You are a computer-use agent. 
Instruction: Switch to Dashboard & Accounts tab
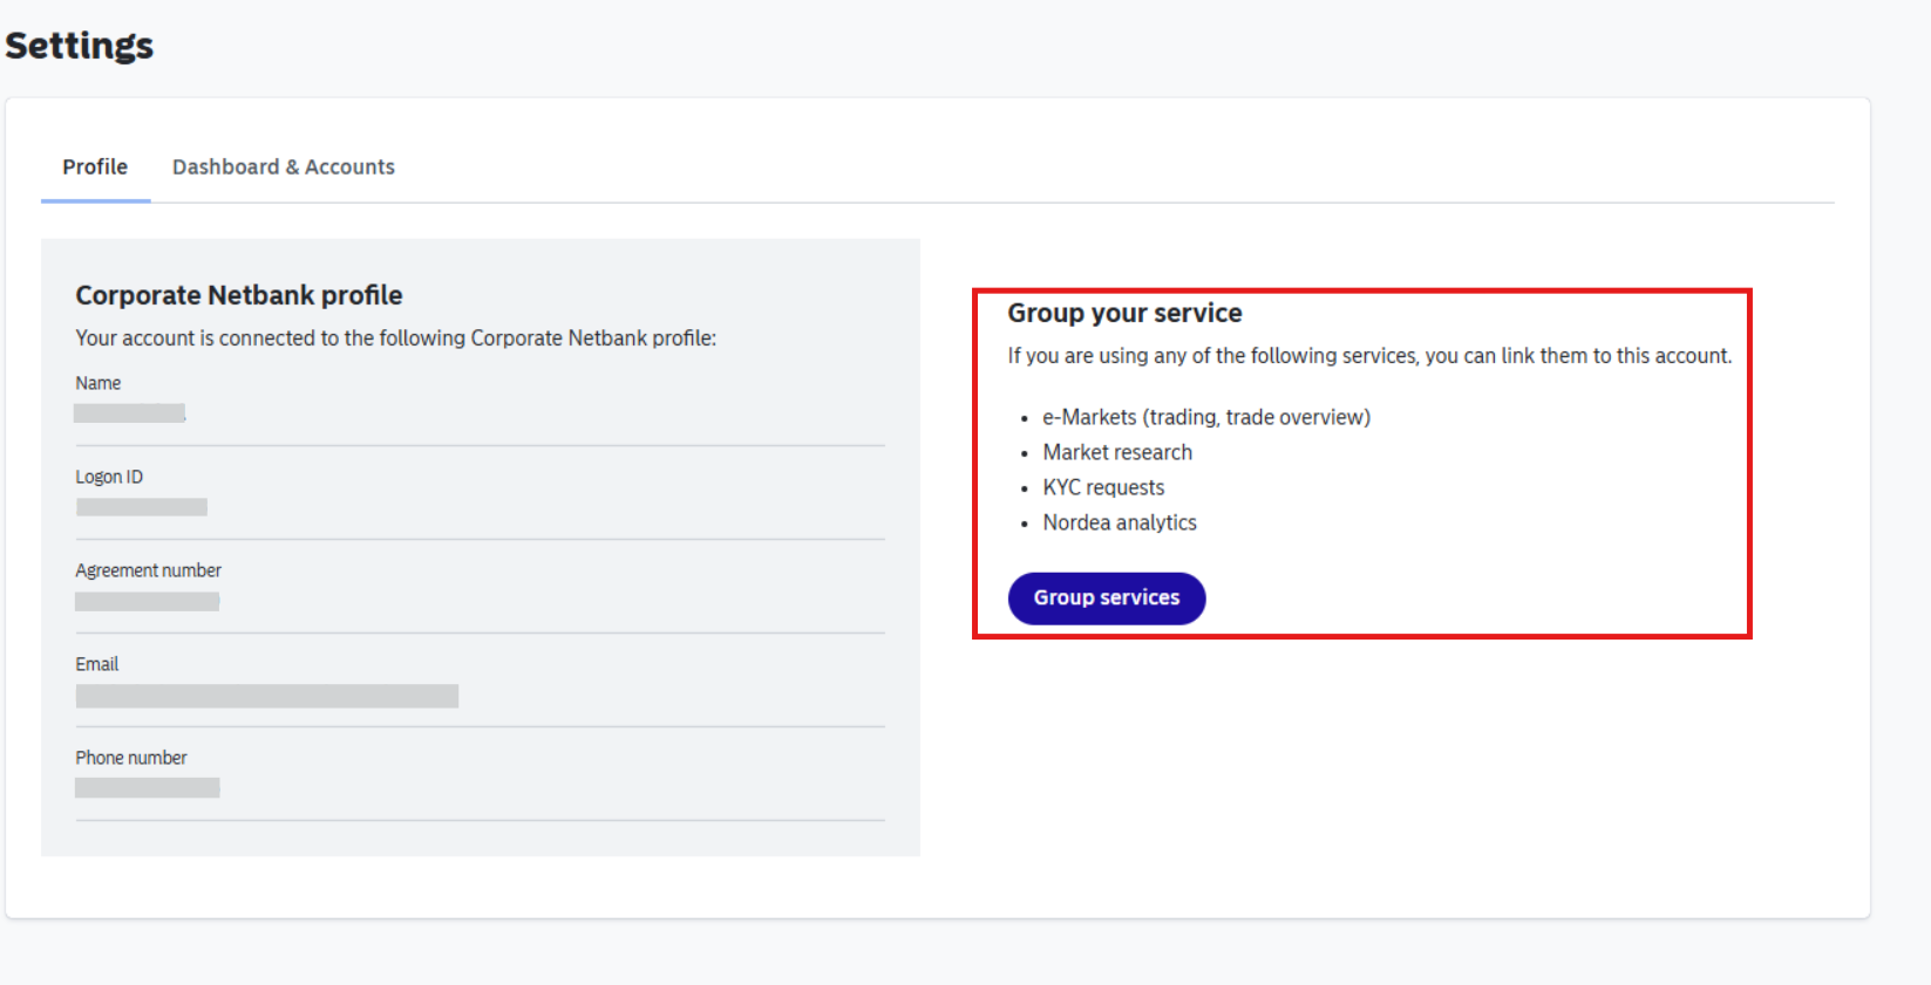click(x=283, y=167)
